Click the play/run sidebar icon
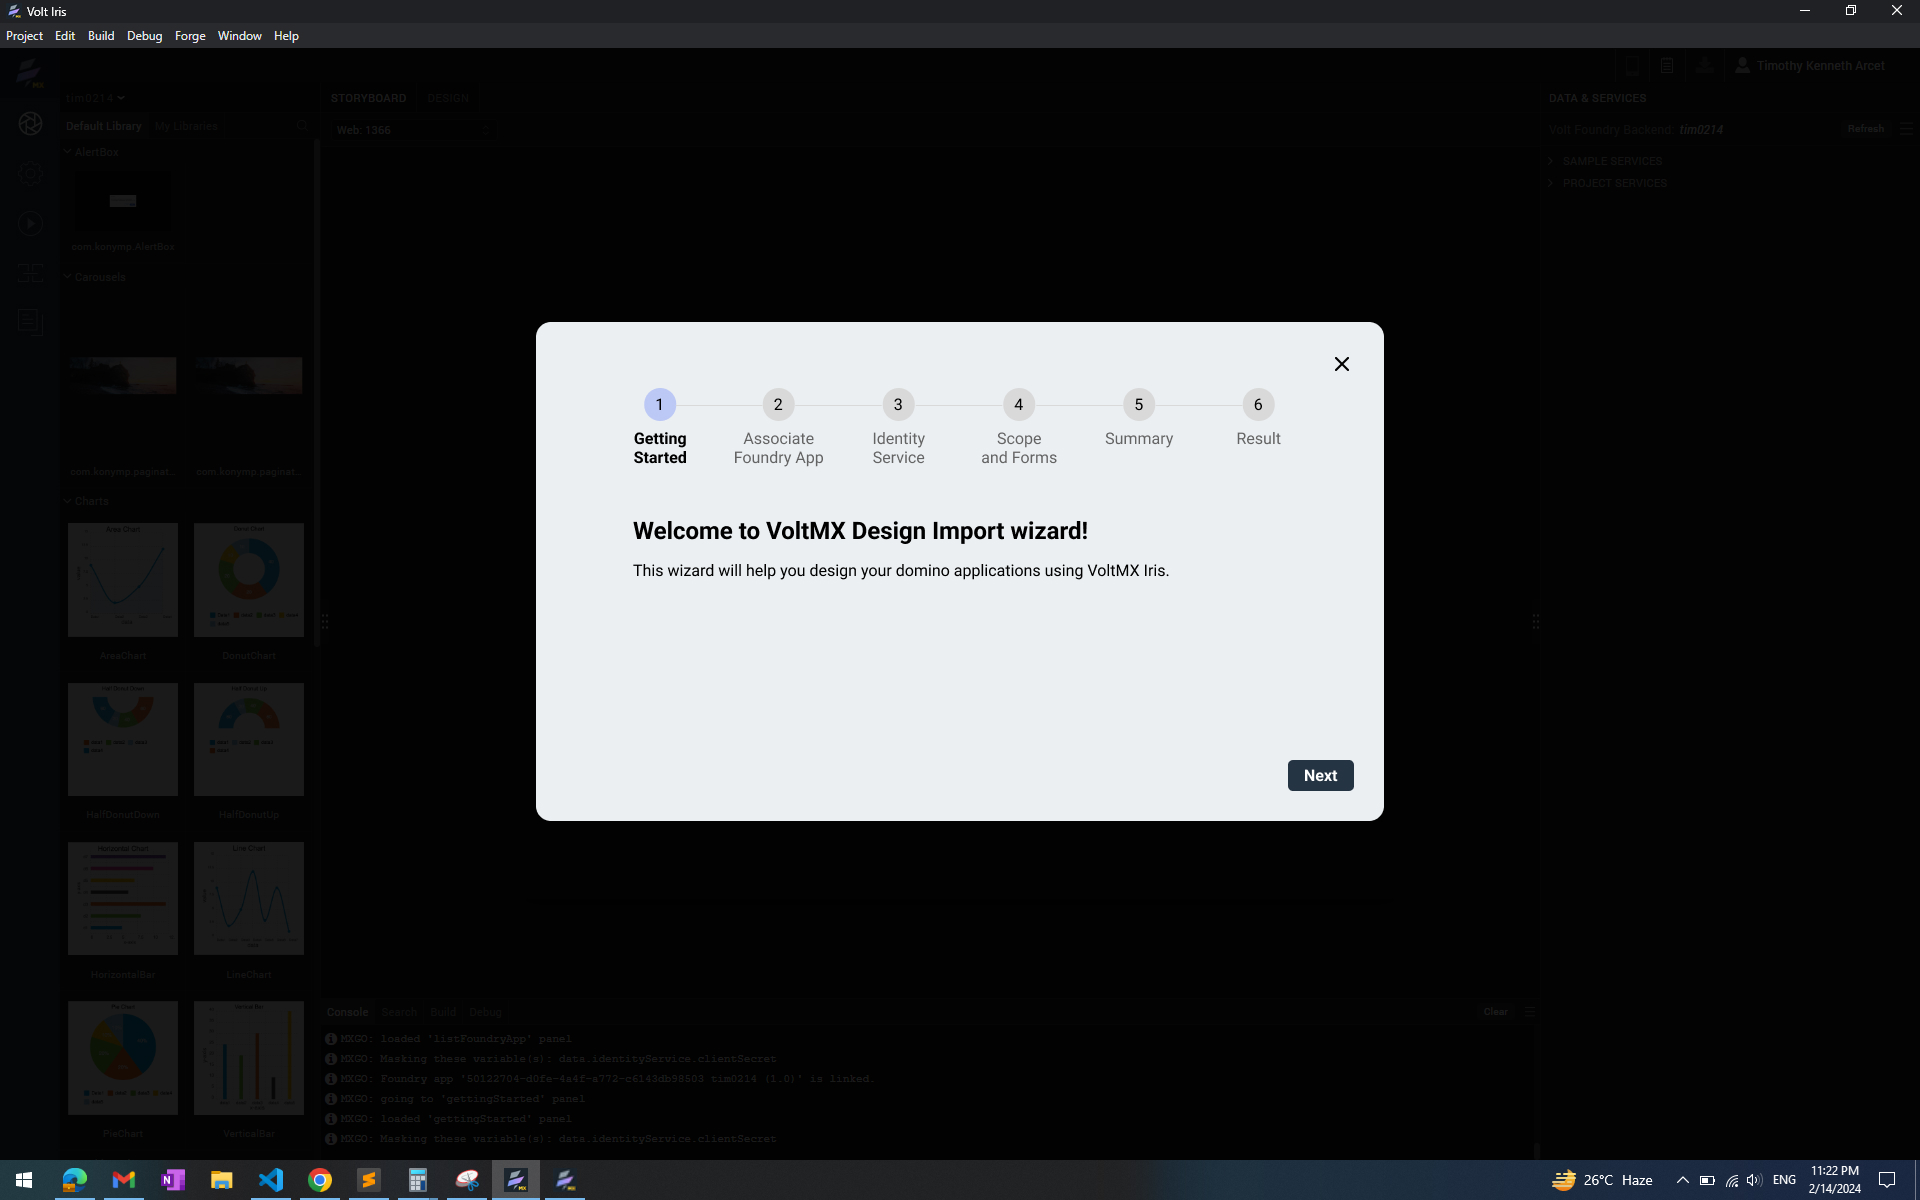1920x1200 pixels. tap(30, 223)
